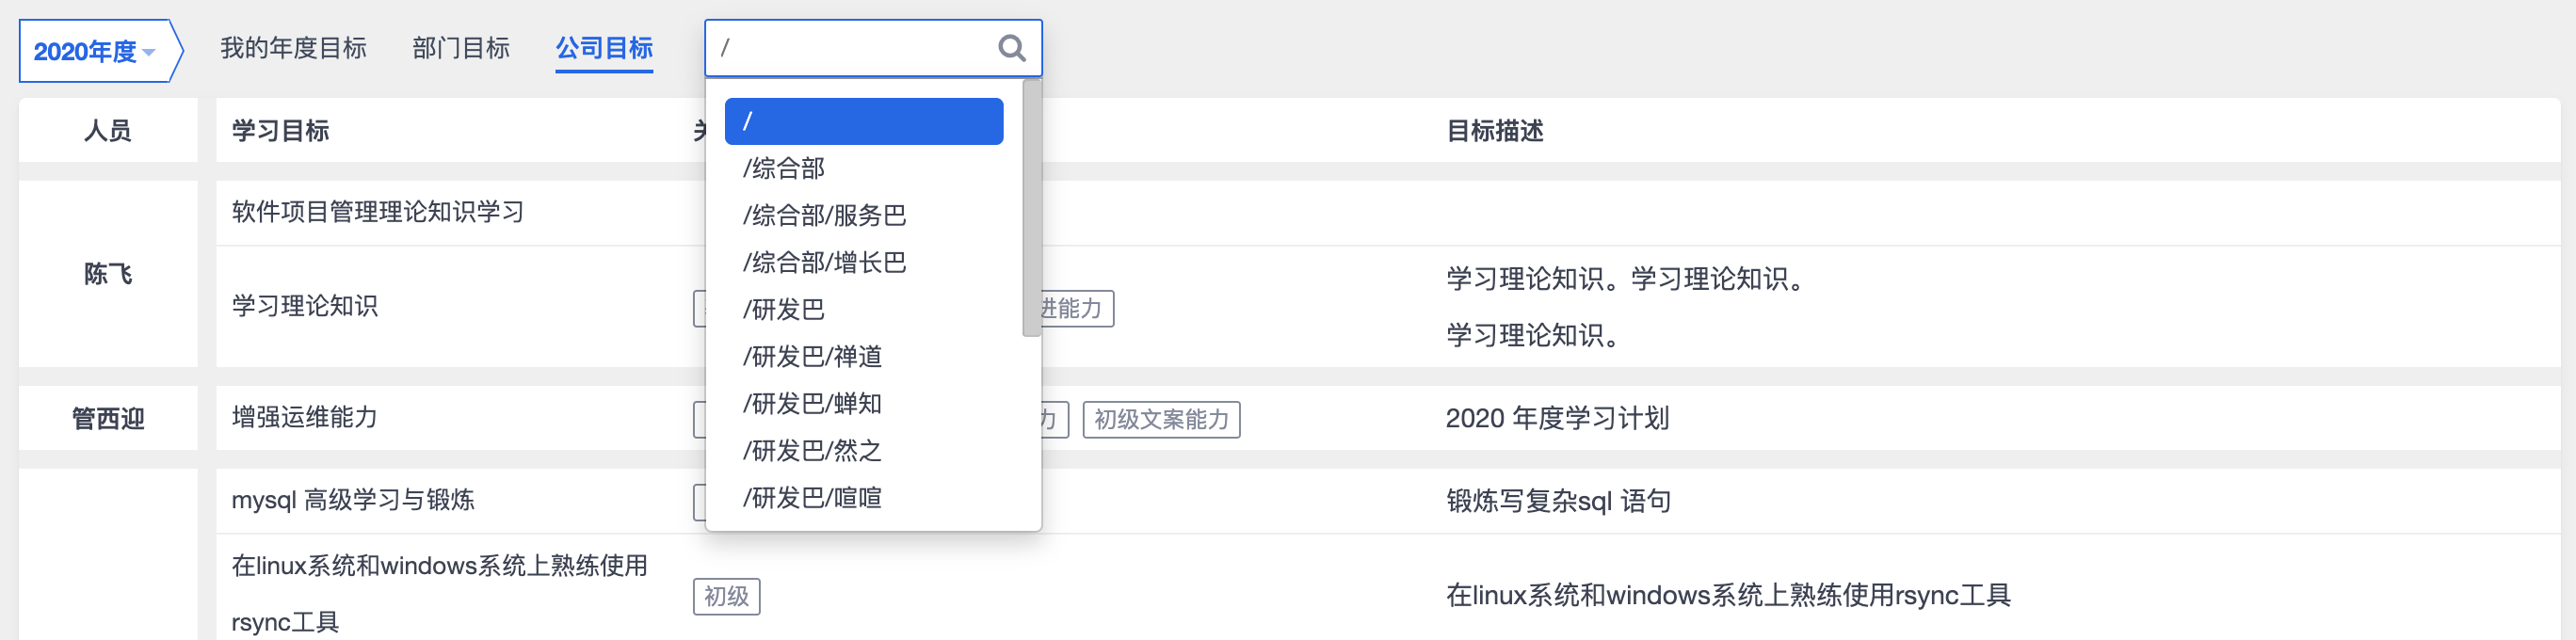Click the 软件项目管理理论知识学习 goal

pos(378,212)
